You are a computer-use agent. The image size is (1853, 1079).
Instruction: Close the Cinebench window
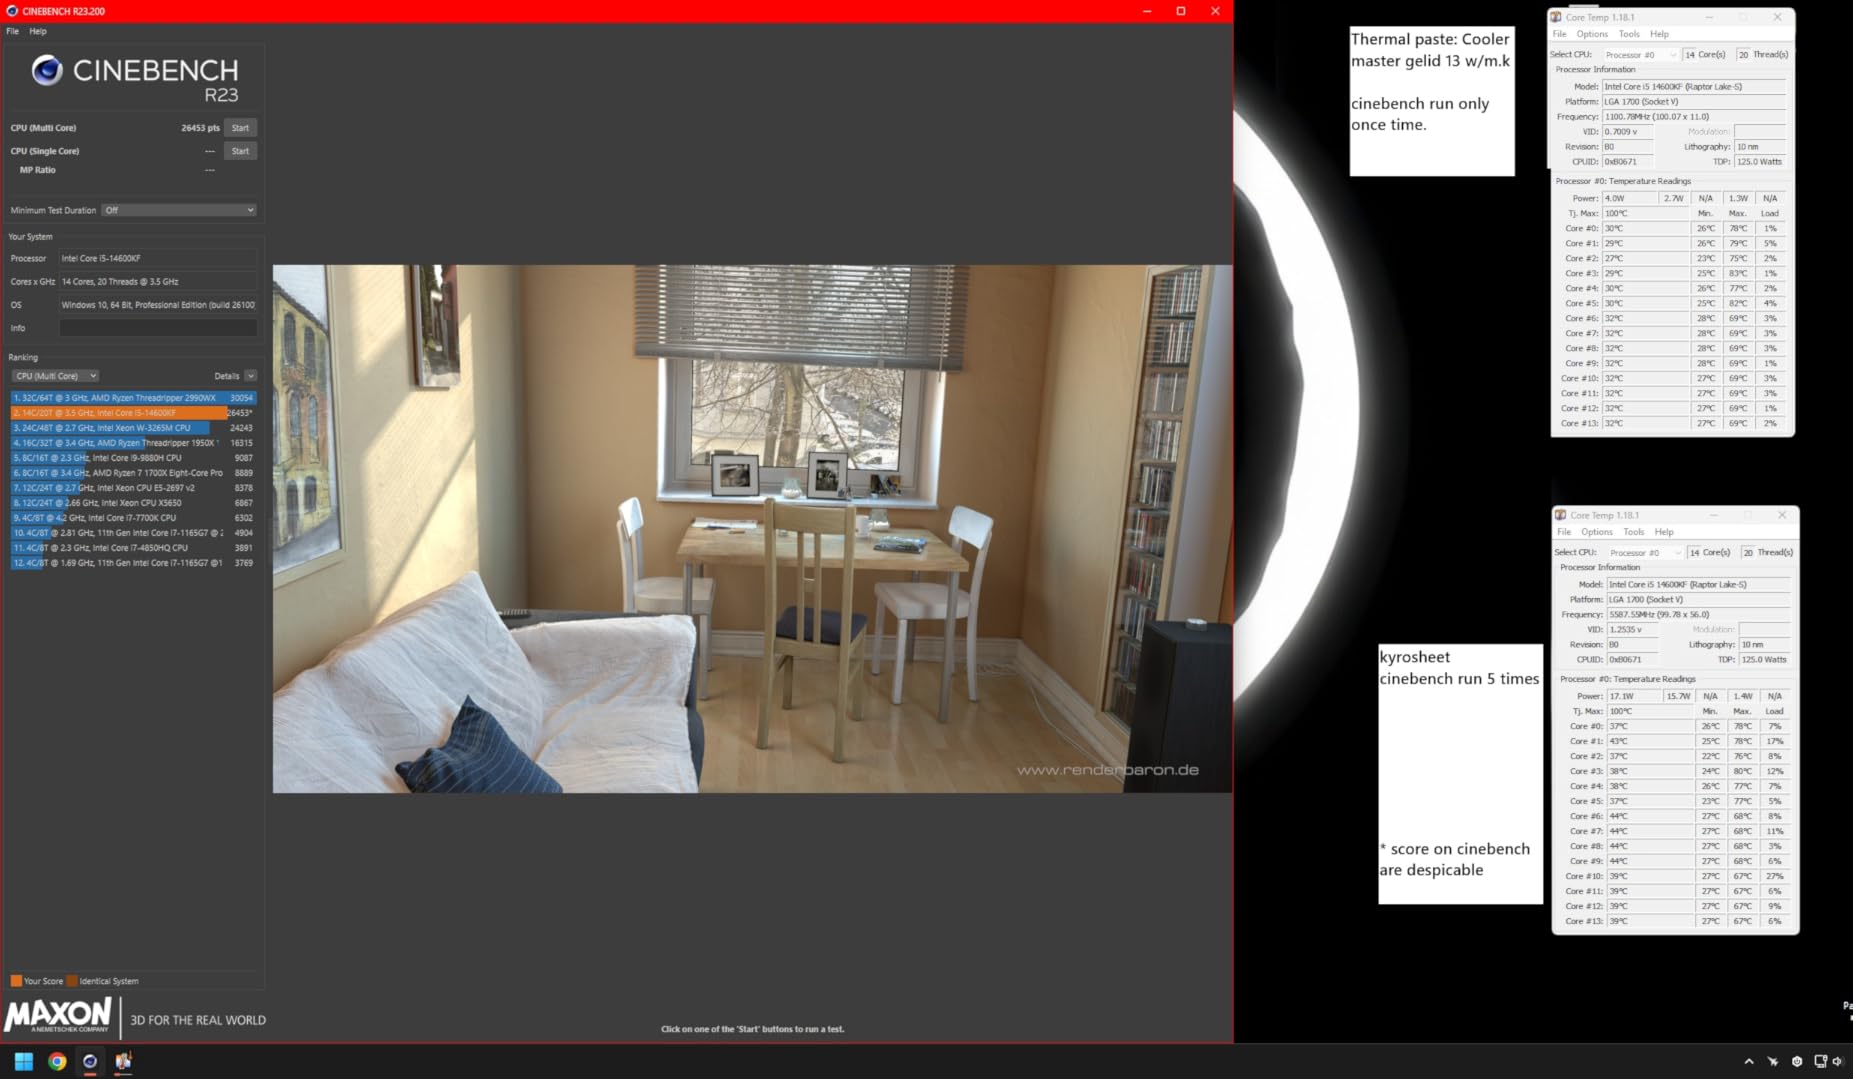[1215, 11]
